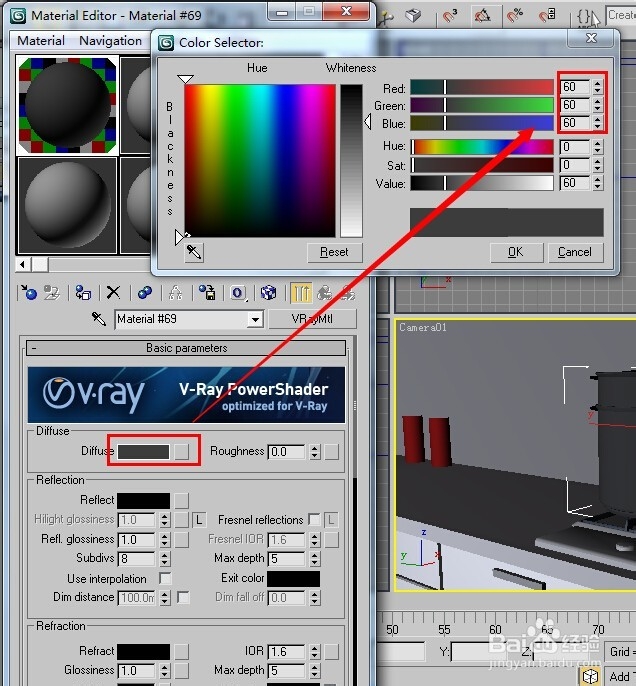Image resolution: width=636 pixels, height=686 pixels.
Task: Click Diffuse color swatch
Action: pyautogui.click(x=143, y=452)
